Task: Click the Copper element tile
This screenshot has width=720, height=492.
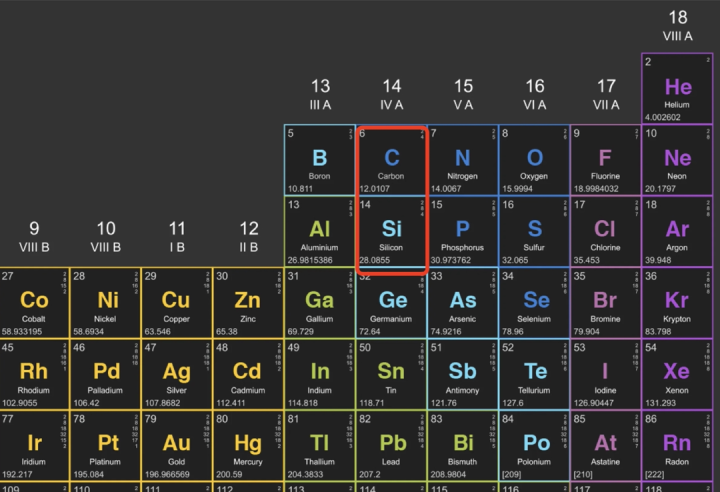Action: coord(177,303)
